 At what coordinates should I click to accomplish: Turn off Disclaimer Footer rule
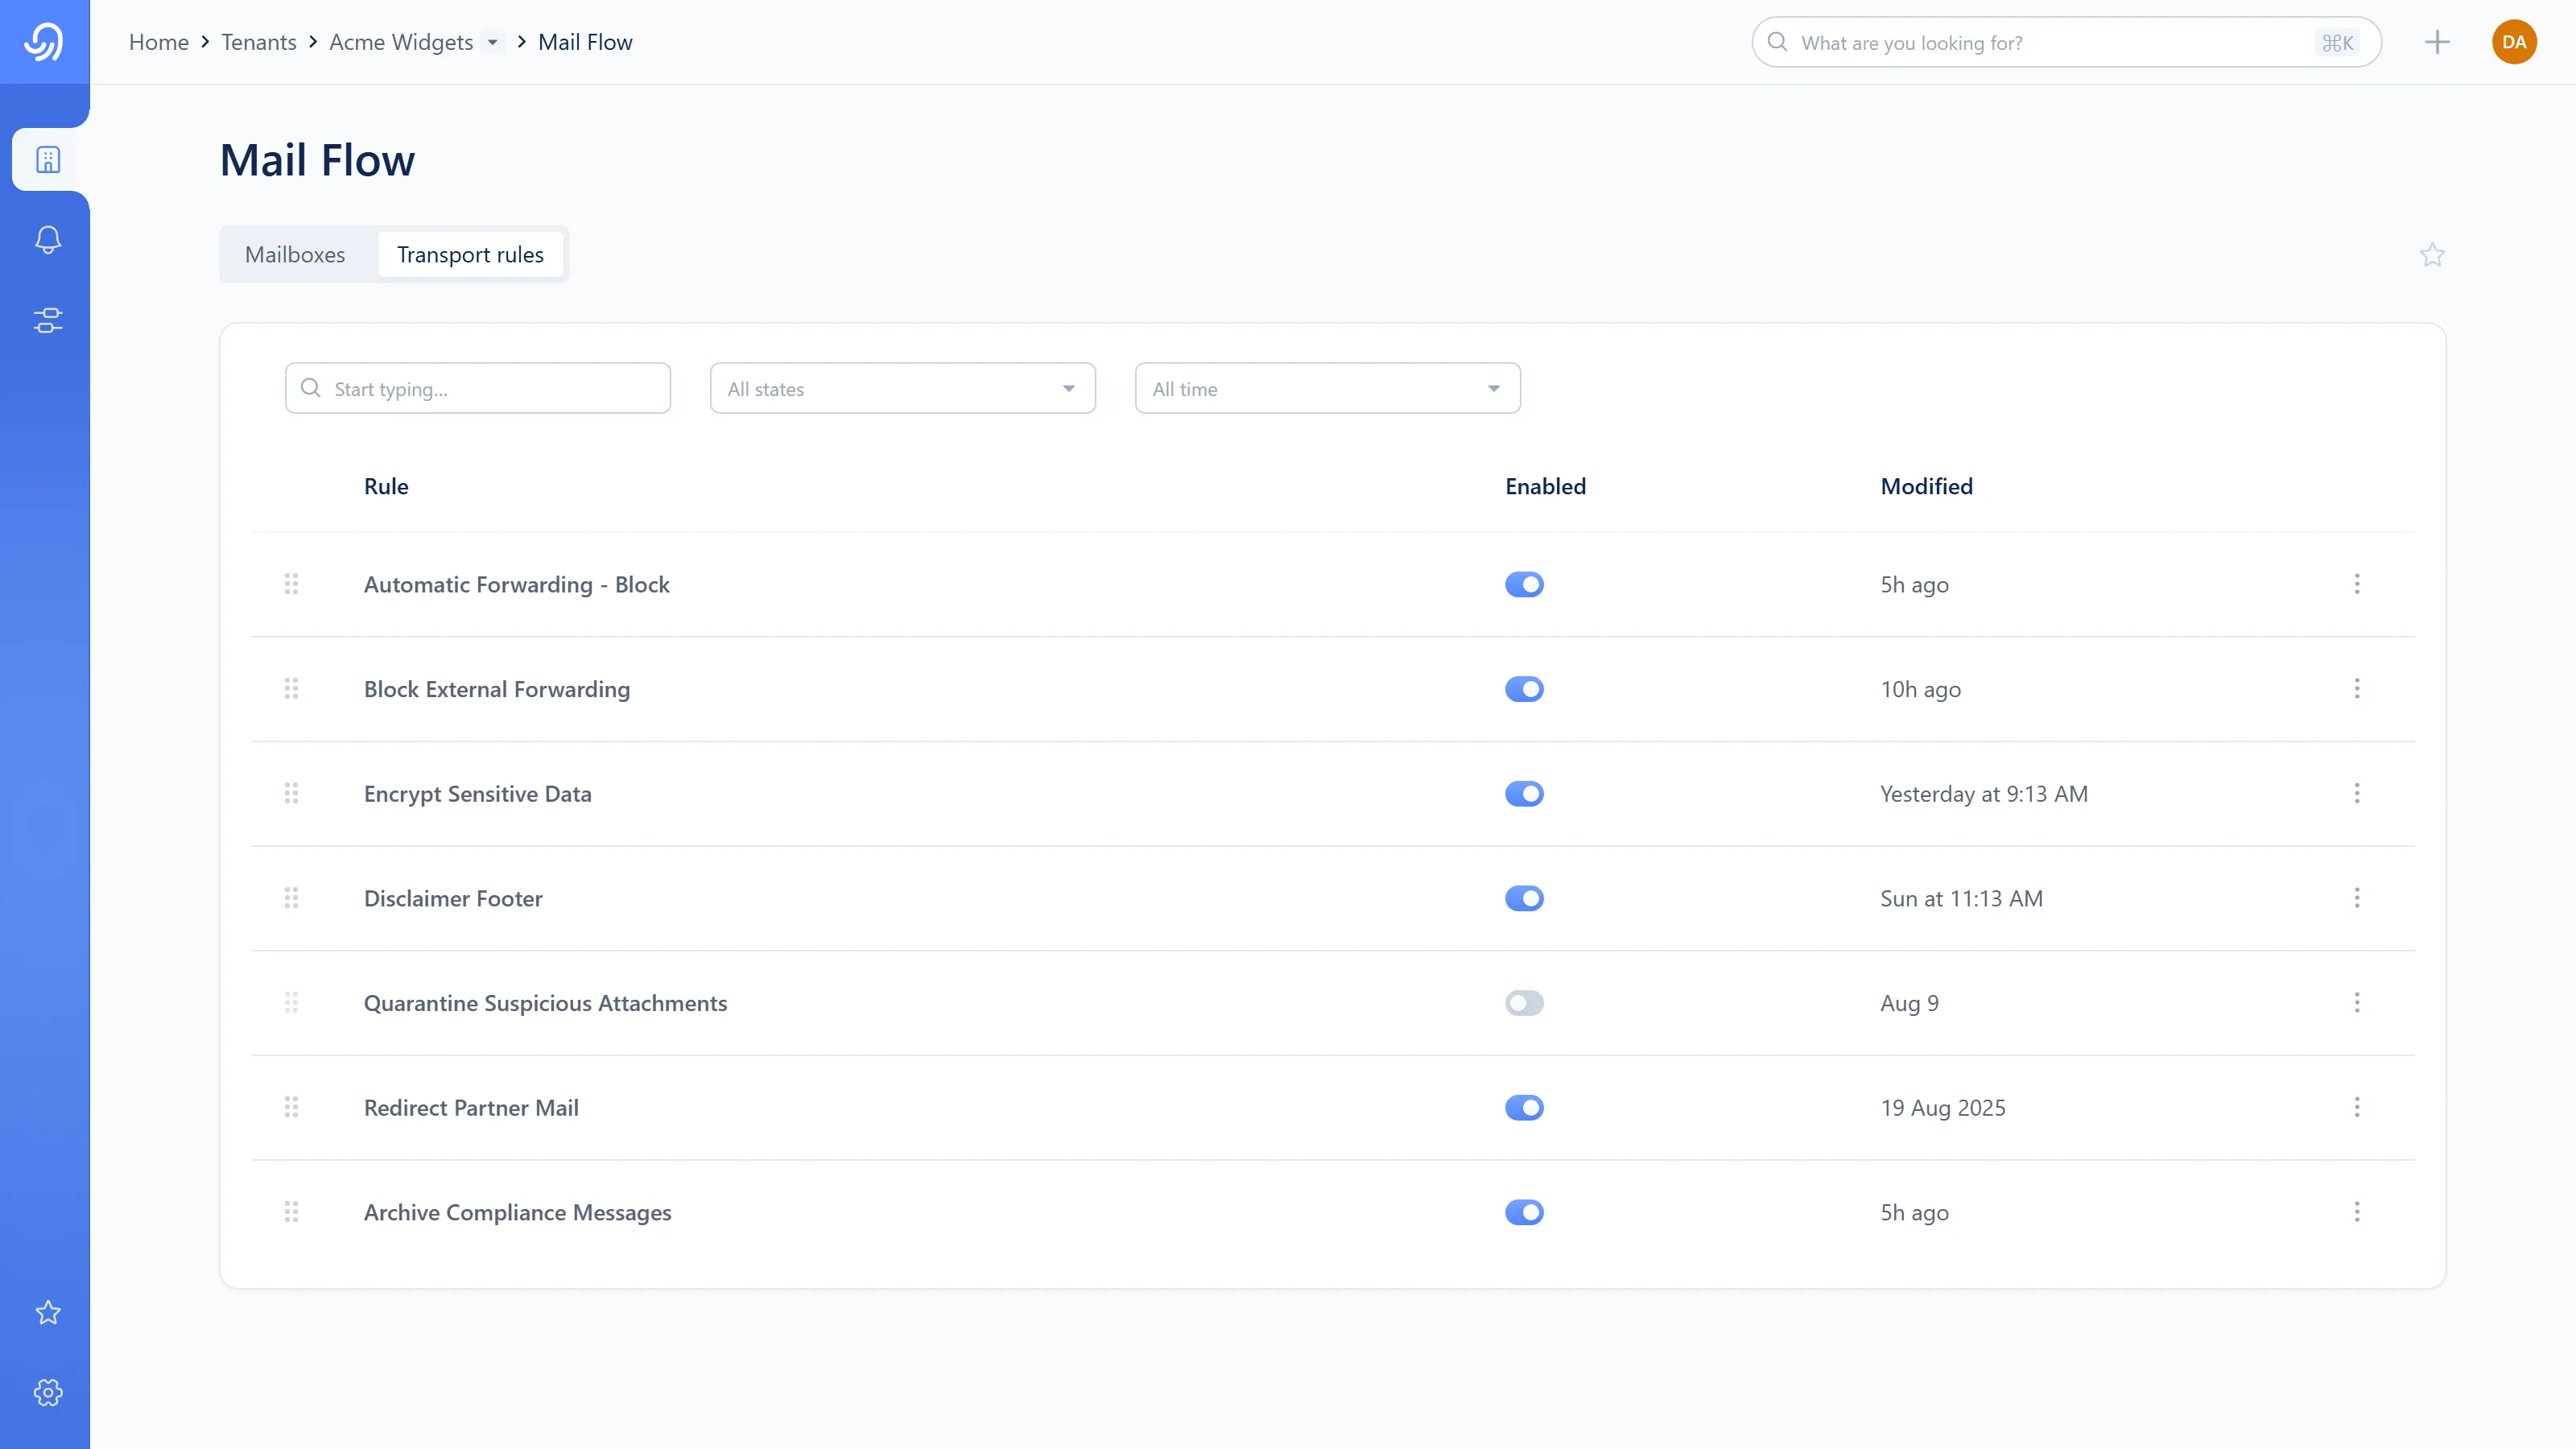[1524, 898]
